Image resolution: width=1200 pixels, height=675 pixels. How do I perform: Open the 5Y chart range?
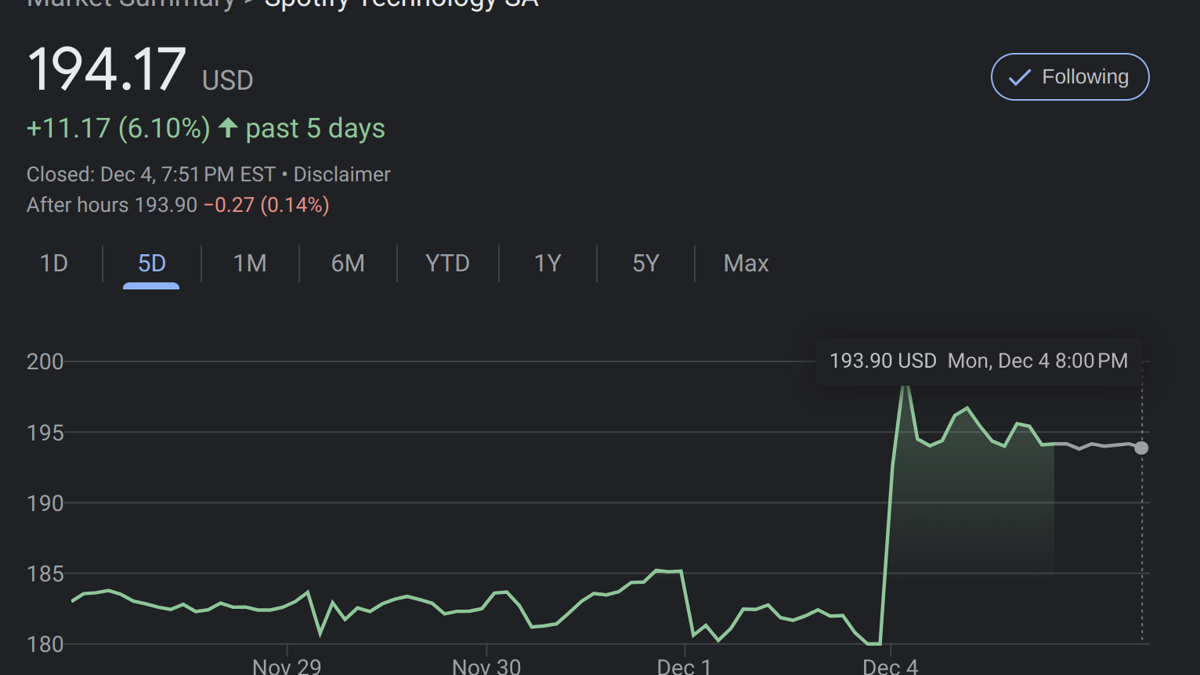click(645, 264)
